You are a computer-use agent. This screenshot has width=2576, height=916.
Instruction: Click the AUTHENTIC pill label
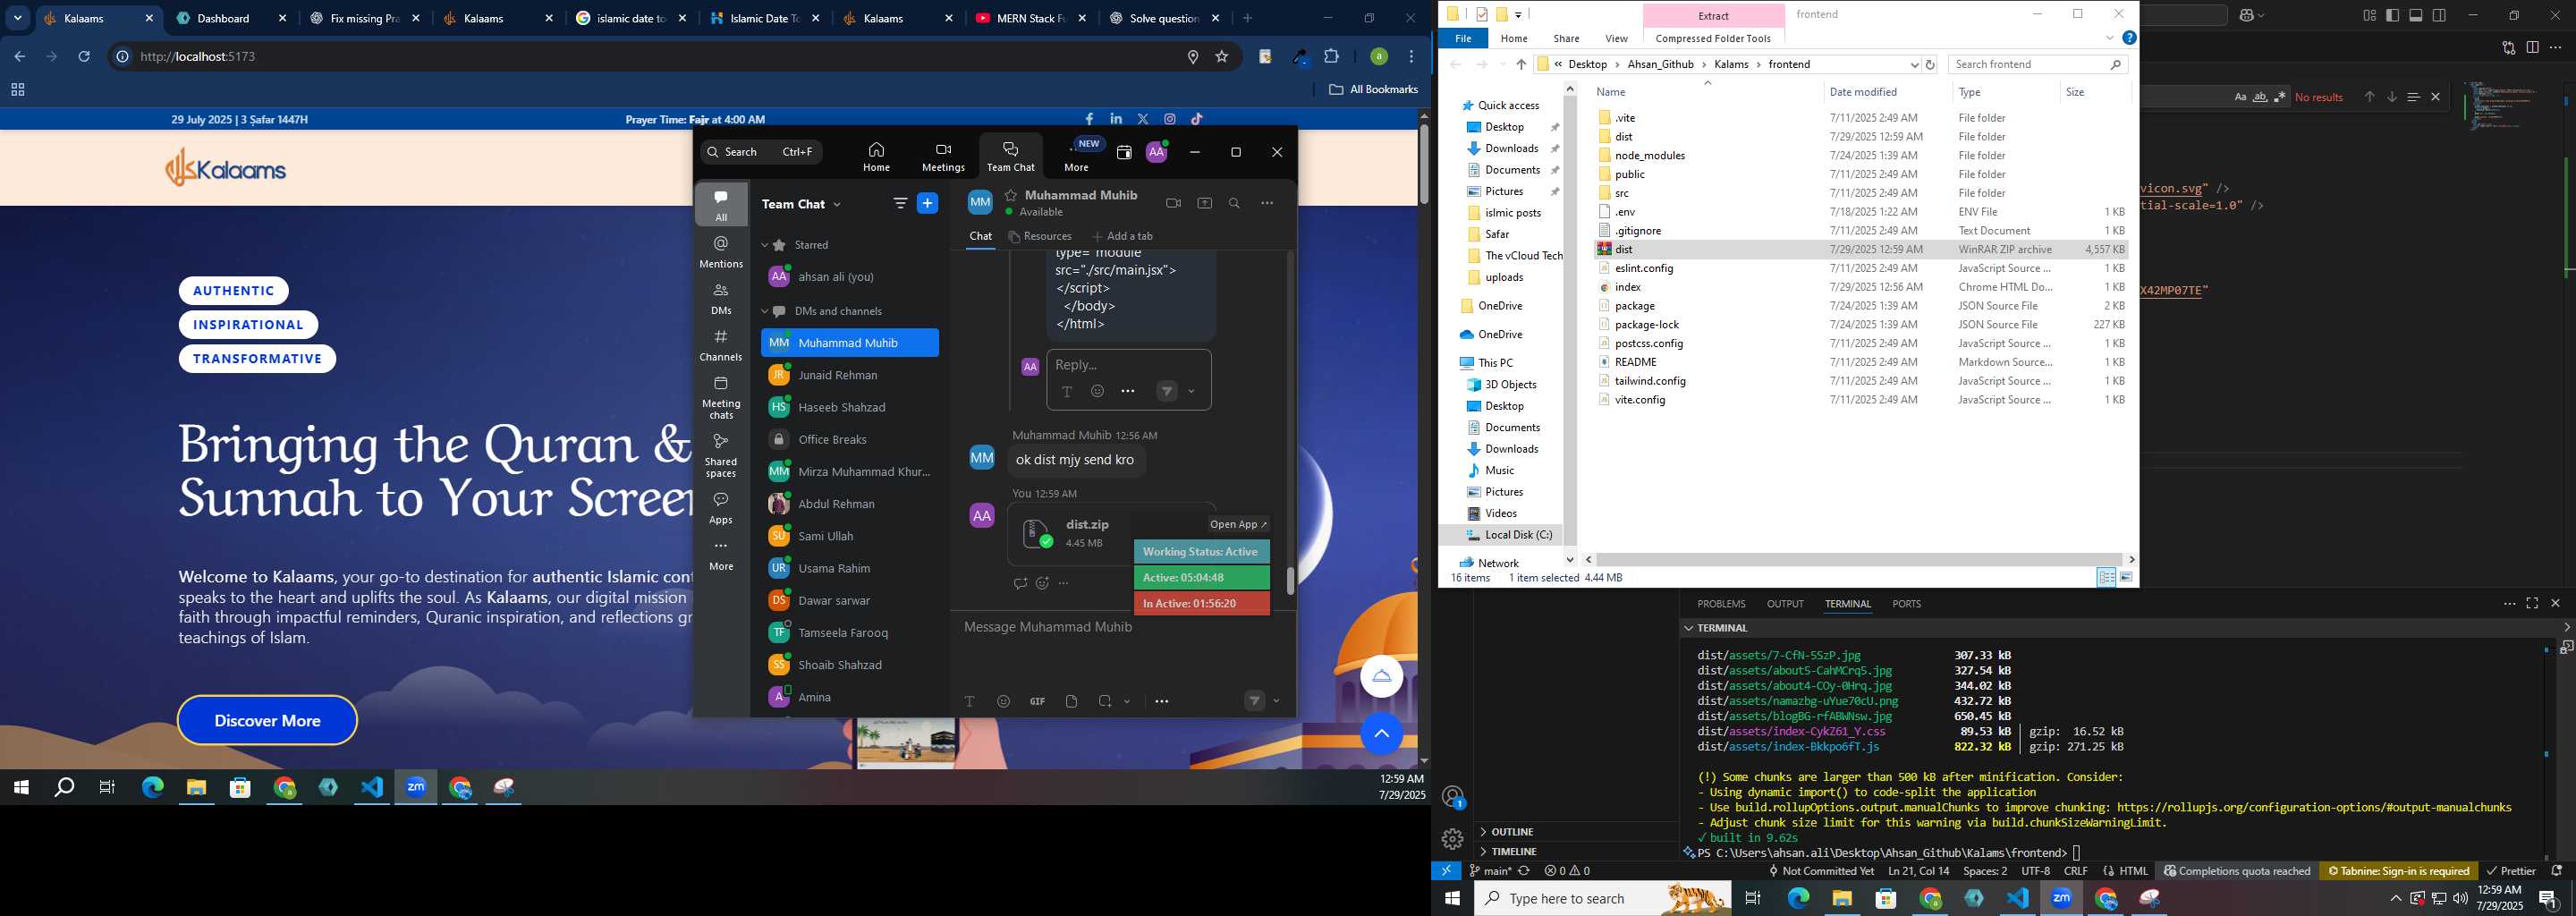(234, 291)
